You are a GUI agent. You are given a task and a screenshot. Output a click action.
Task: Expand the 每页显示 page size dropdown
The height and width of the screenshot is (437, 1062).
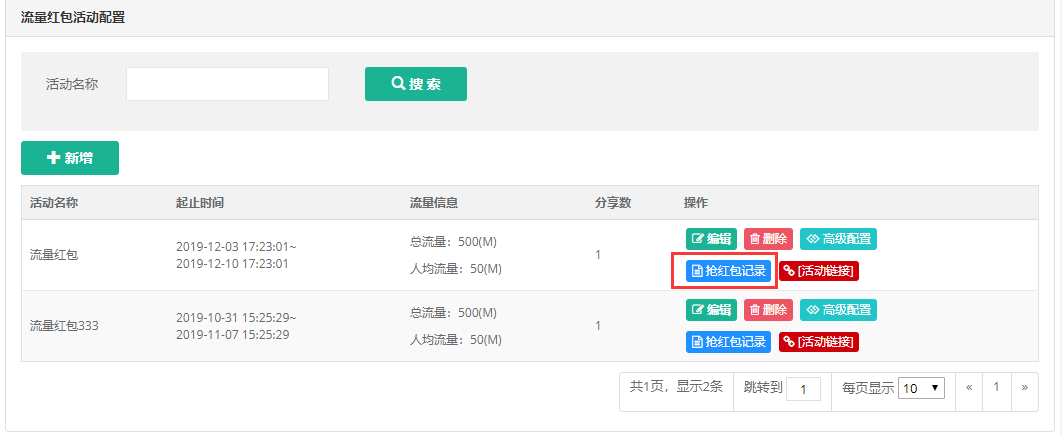(x=921, y=388)
